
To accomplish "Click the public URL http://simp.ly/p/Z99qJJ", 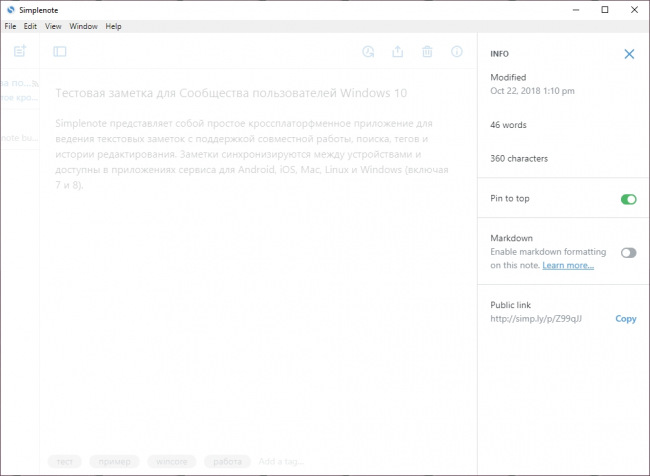I will click(536, 318).
